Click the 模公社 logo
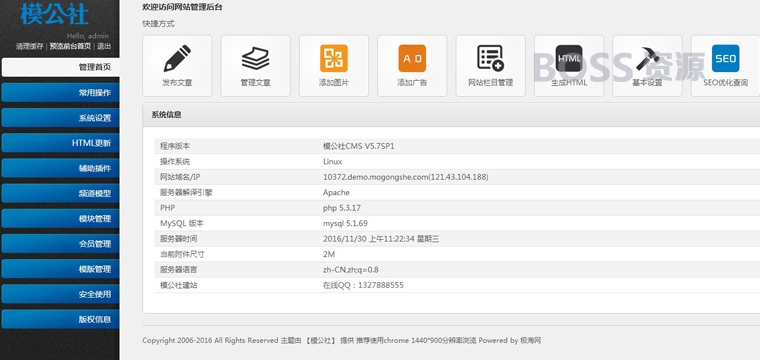The width and height of the screenshot is (760, 360). (x=54, y=13)
